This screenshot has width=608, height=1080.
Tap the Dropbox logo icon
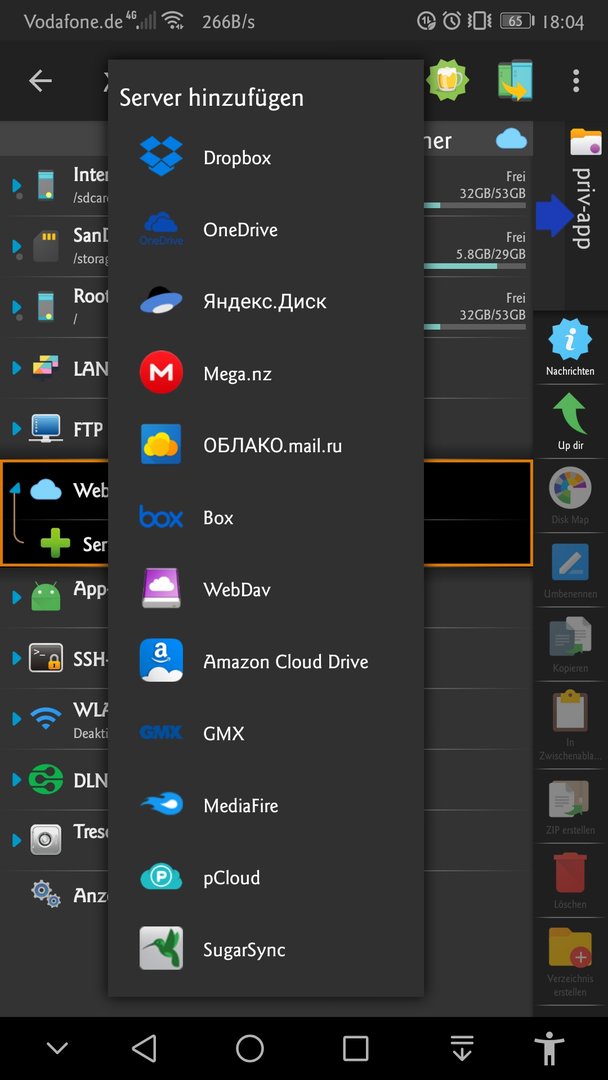(x=161, y=156)
